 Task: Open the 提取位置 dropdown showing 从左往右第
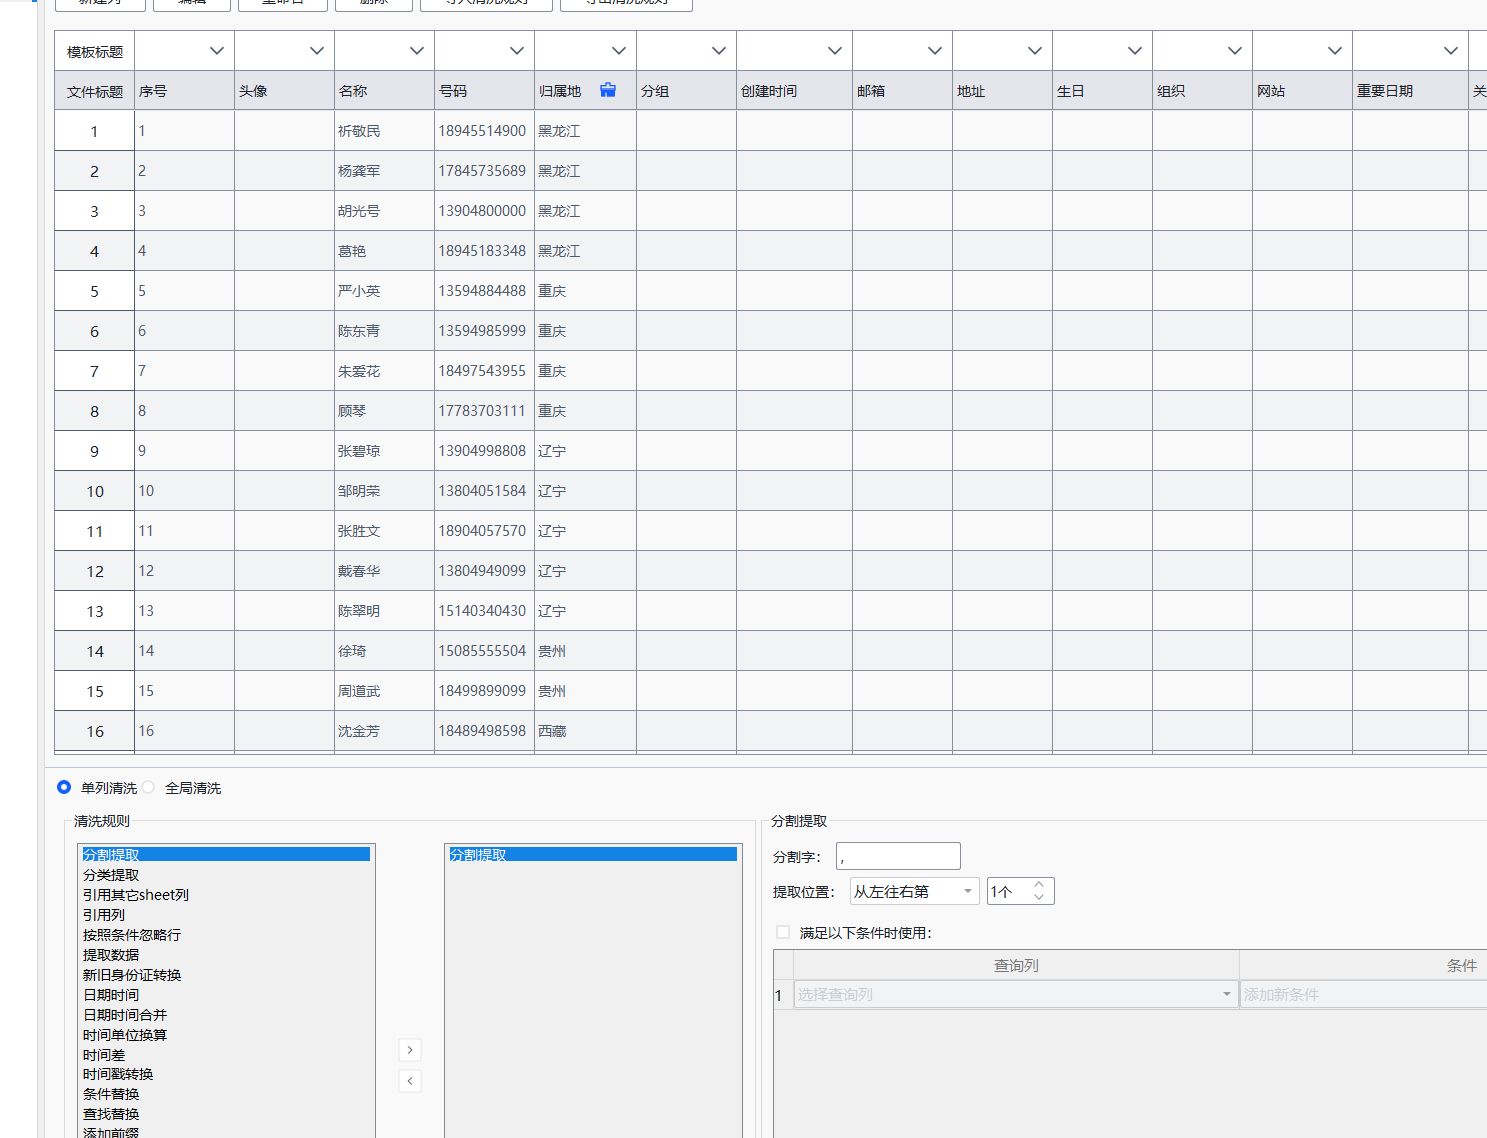[x=914, y=891]
